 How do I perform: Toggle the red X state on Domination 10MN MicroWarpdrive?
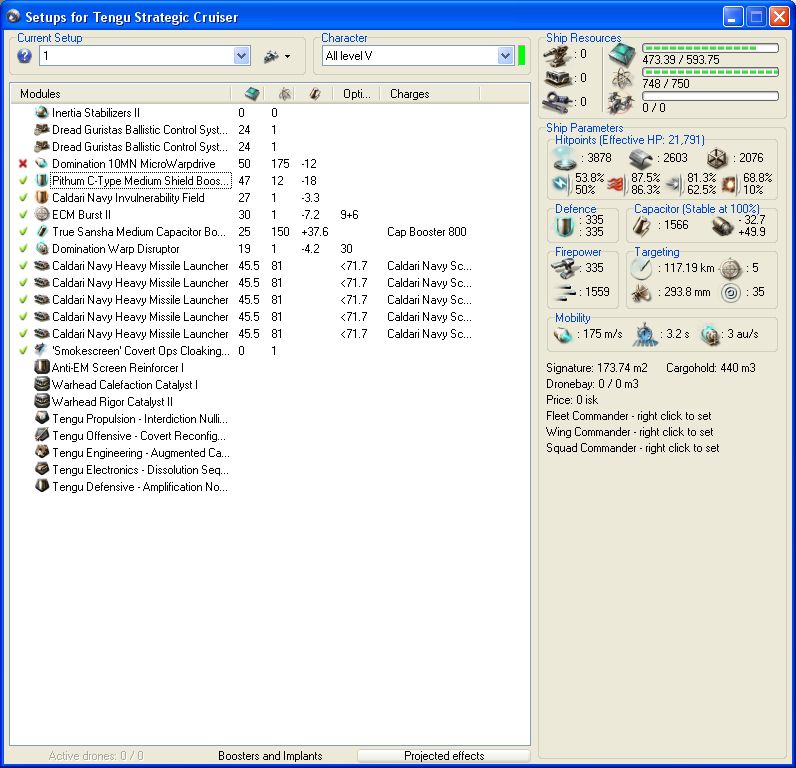[23, 163]
